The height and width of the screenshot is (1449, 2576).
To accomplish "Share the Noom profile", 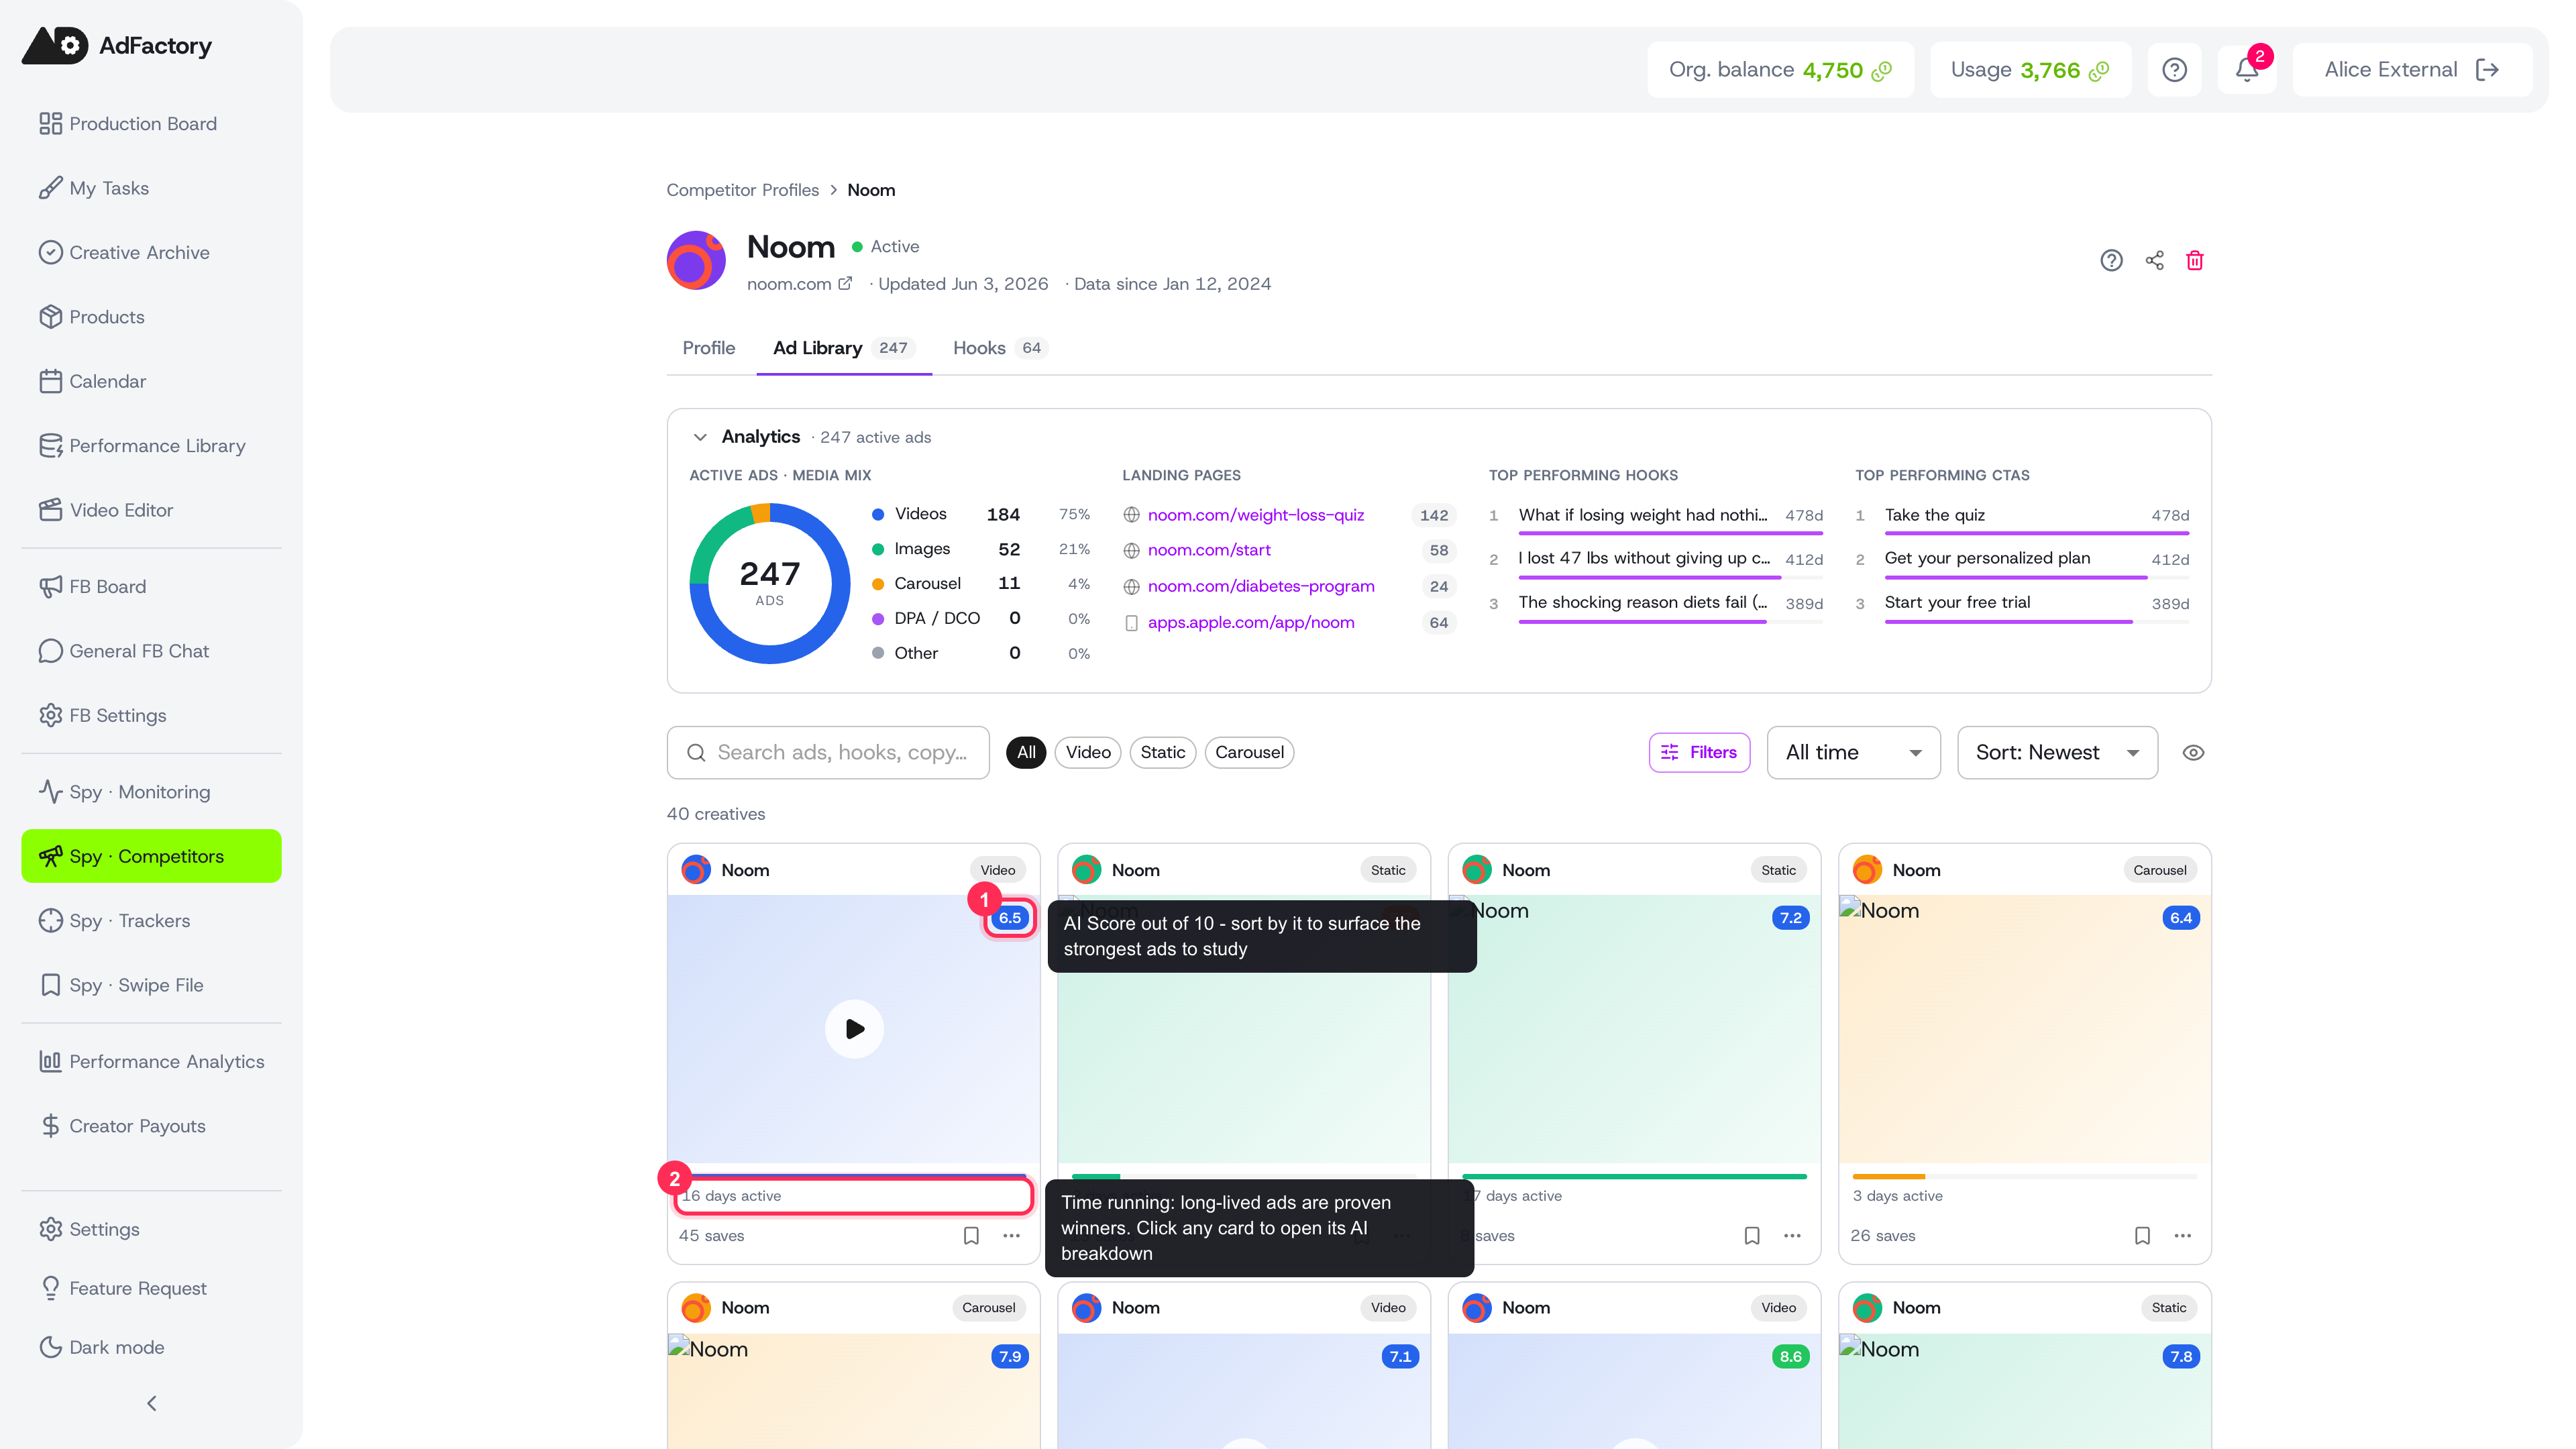I will point(2154,261).
